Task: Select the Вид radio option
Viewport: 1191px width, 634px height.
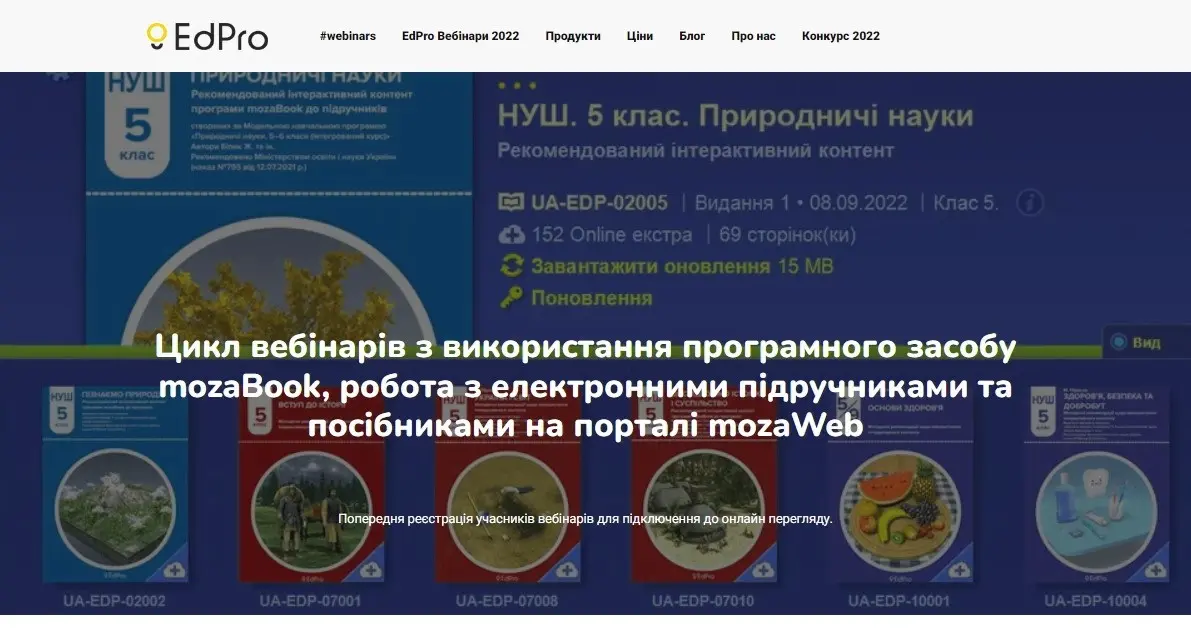Action: 1118,342
